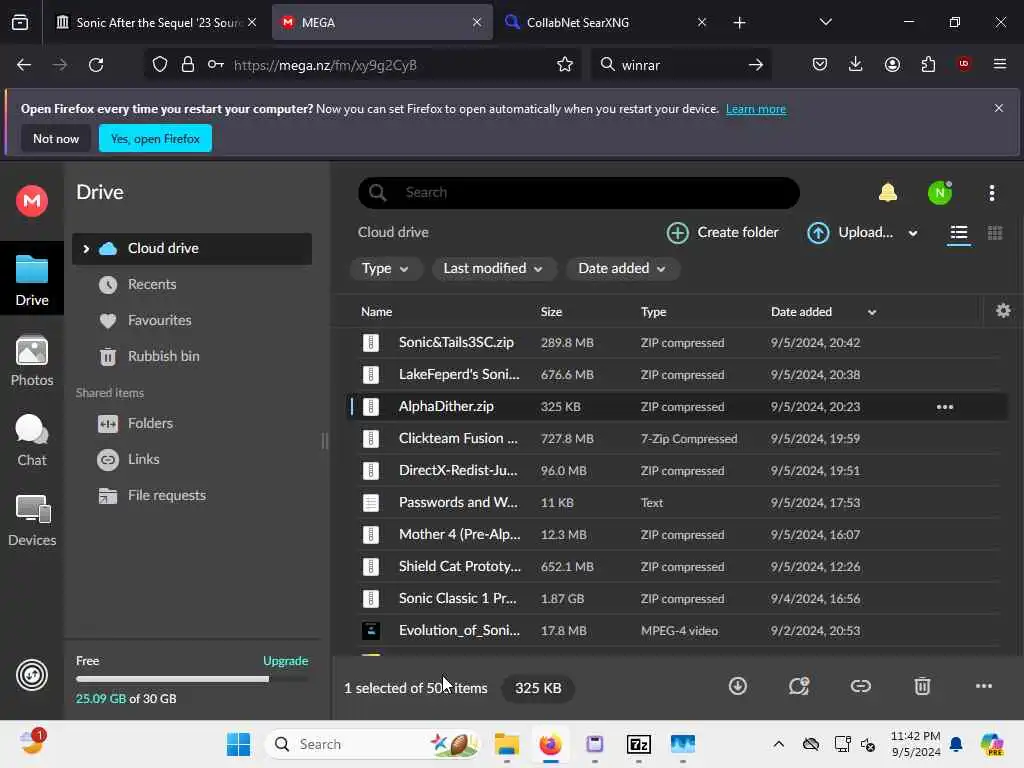Open Save to Pocket icon
1024x768 pixels.
[x=820, y=64]
